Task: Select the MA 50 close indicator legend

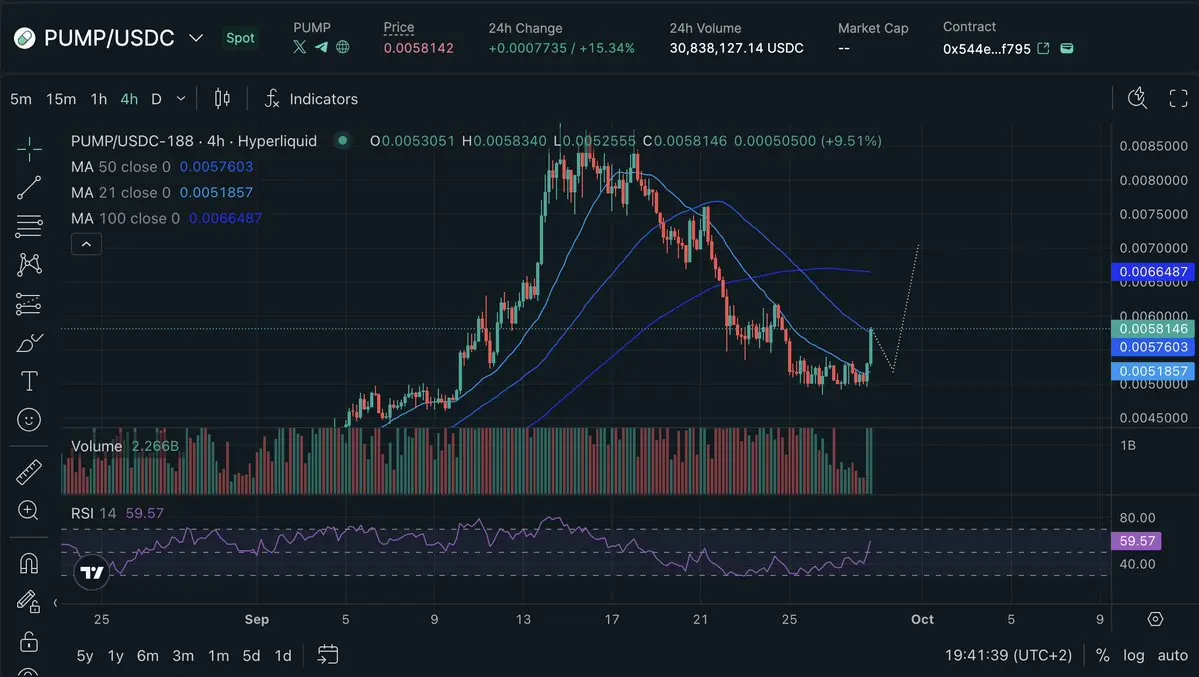Action: (162, 167)
